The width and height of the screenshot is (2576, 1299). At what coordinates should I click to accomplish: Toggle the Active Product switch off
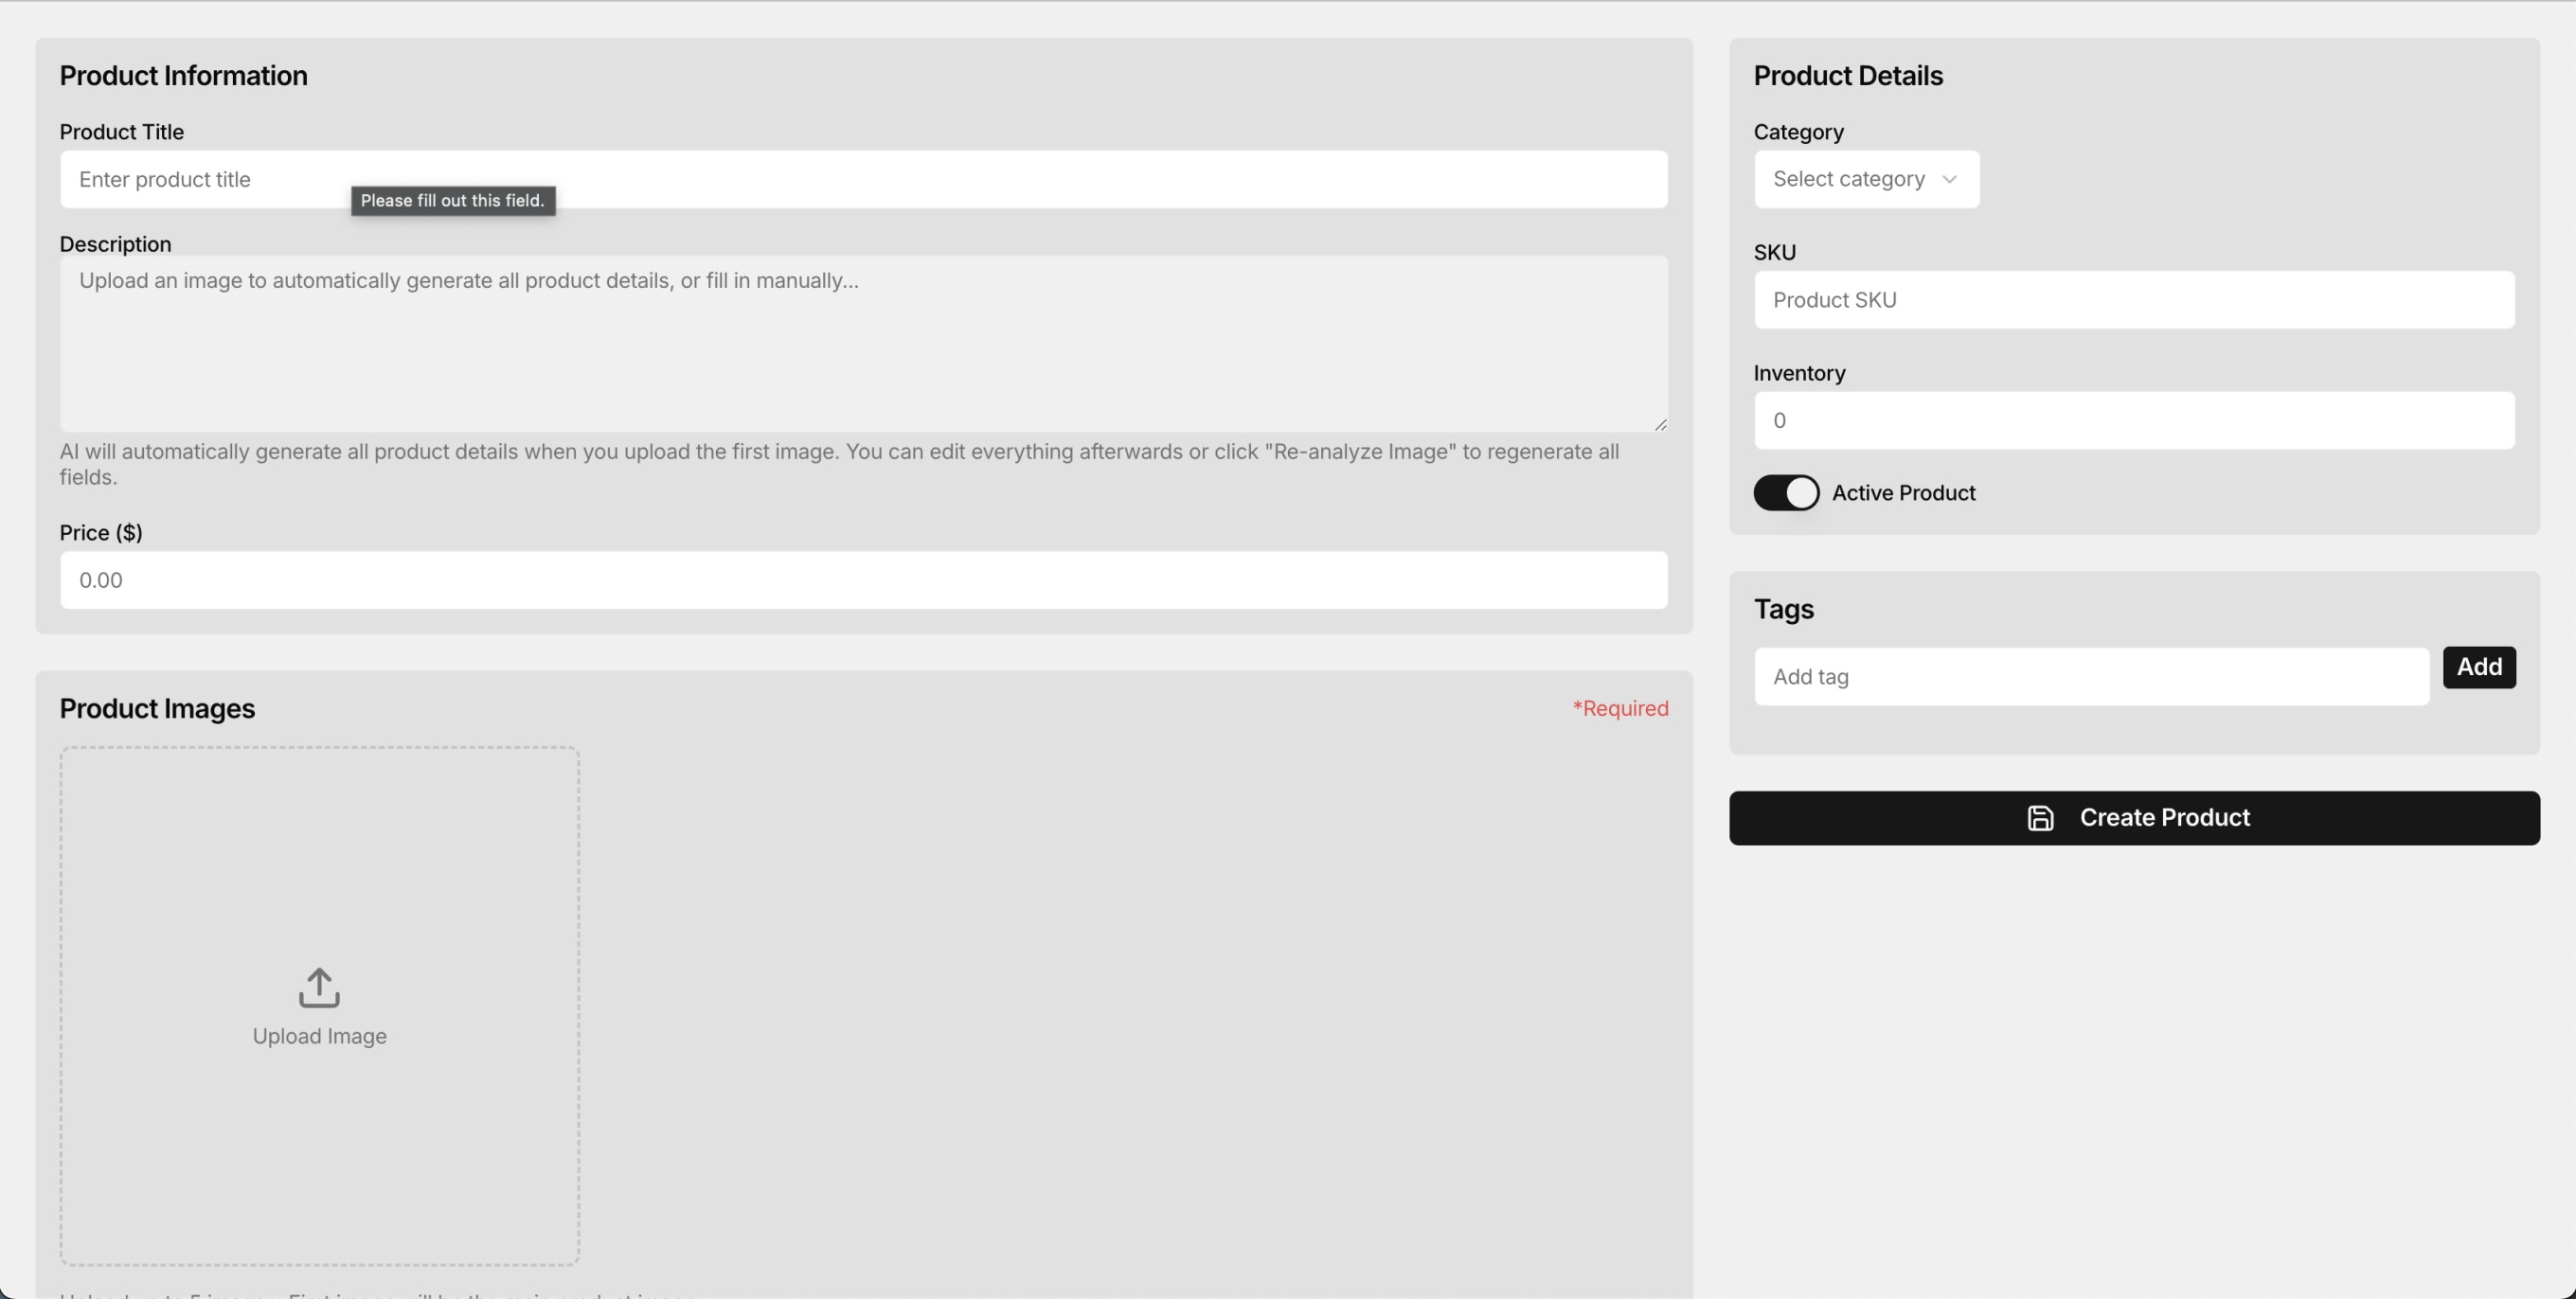coord(1786,493)
